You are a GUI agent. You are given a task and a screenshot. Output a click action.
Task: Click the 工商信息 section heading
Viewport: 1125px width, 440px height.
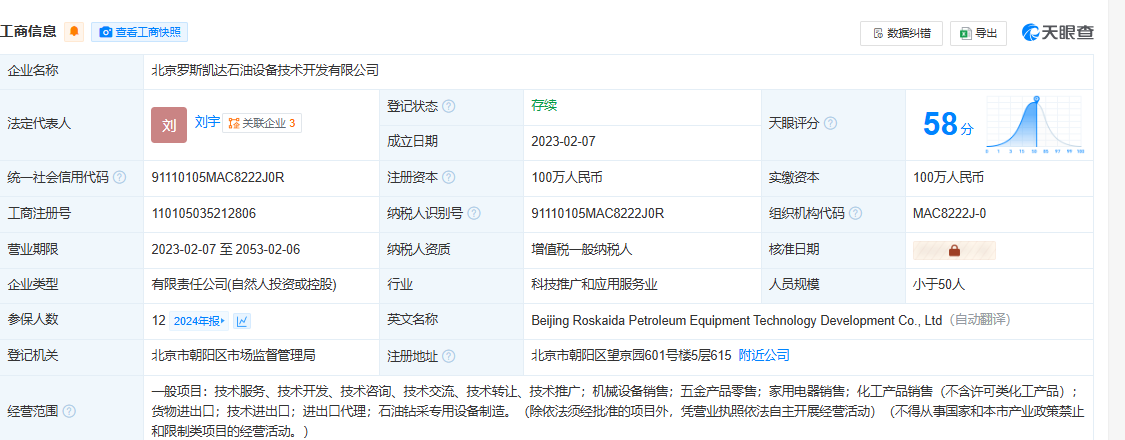pos(28,32)
